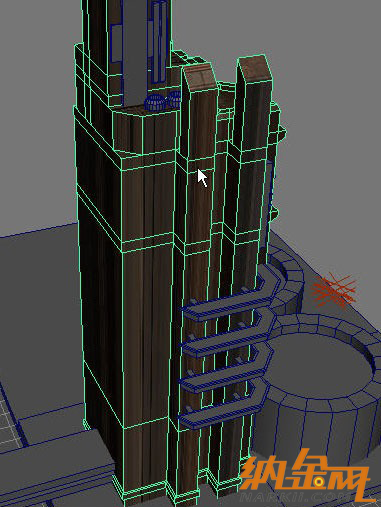Select the blue panel inside central column

[x=159, y=42]
